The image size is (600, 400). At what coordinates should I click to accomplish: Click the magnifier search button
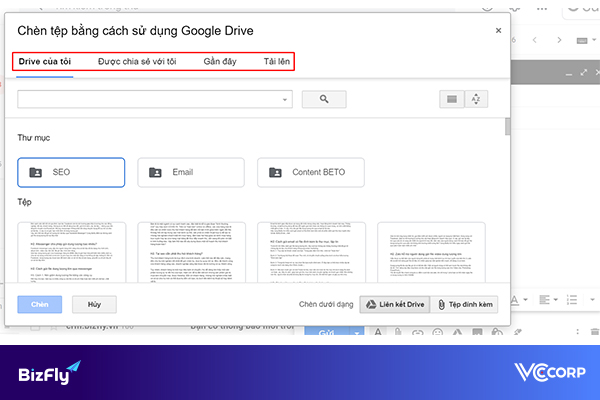(324, 100)
